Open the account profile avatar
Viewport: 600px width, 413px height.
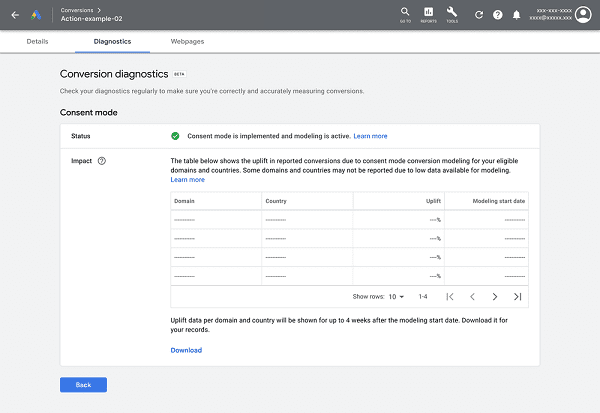(583, 15)
